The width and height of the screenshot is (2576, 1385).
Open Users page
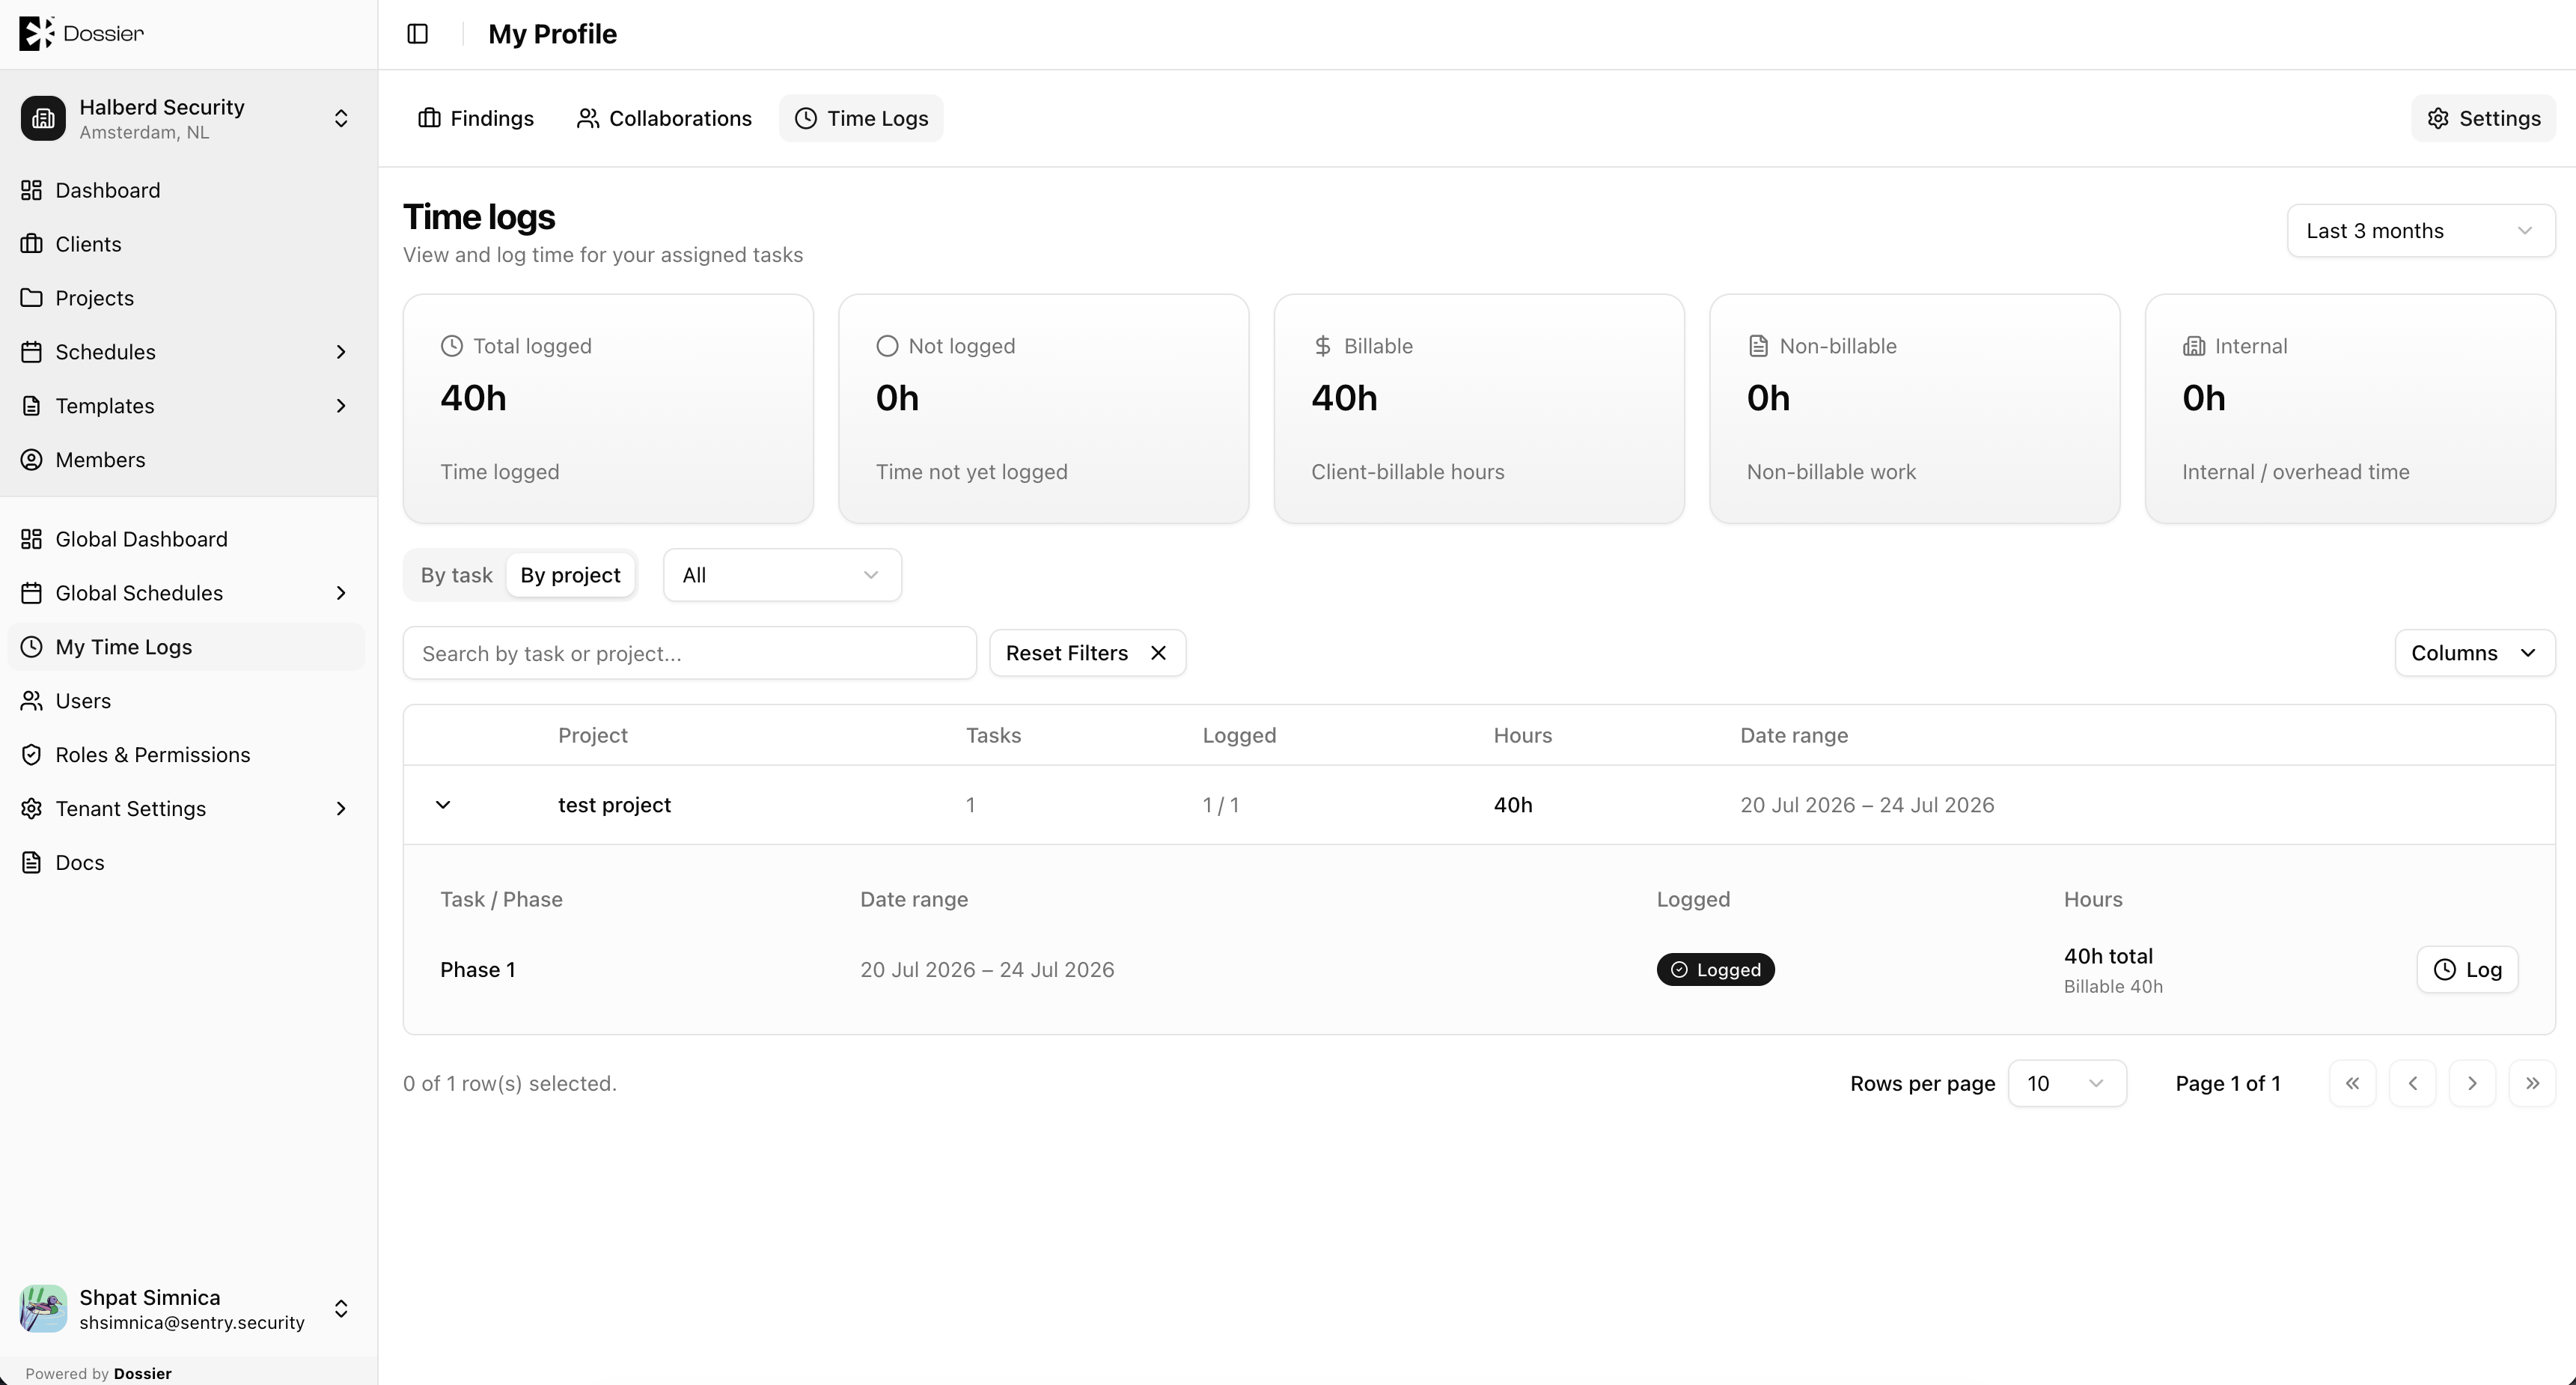click(188, 701)
